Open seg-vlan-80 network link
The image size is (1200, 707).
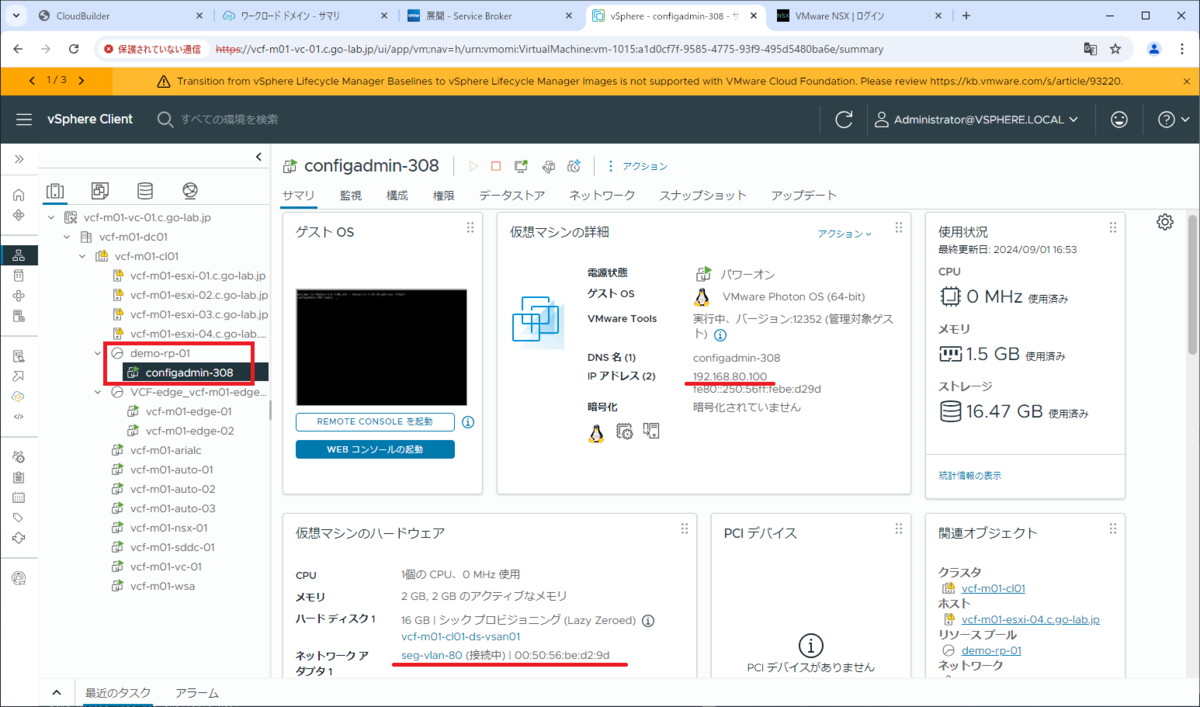[431, 655]
